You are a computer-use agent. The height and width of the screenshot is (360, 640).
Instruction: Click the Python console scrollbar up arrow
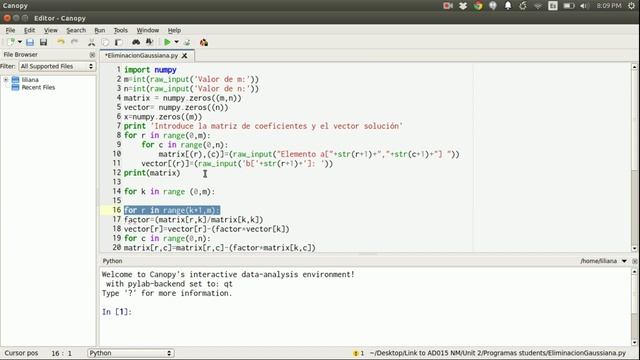click(x=634, y=271)
